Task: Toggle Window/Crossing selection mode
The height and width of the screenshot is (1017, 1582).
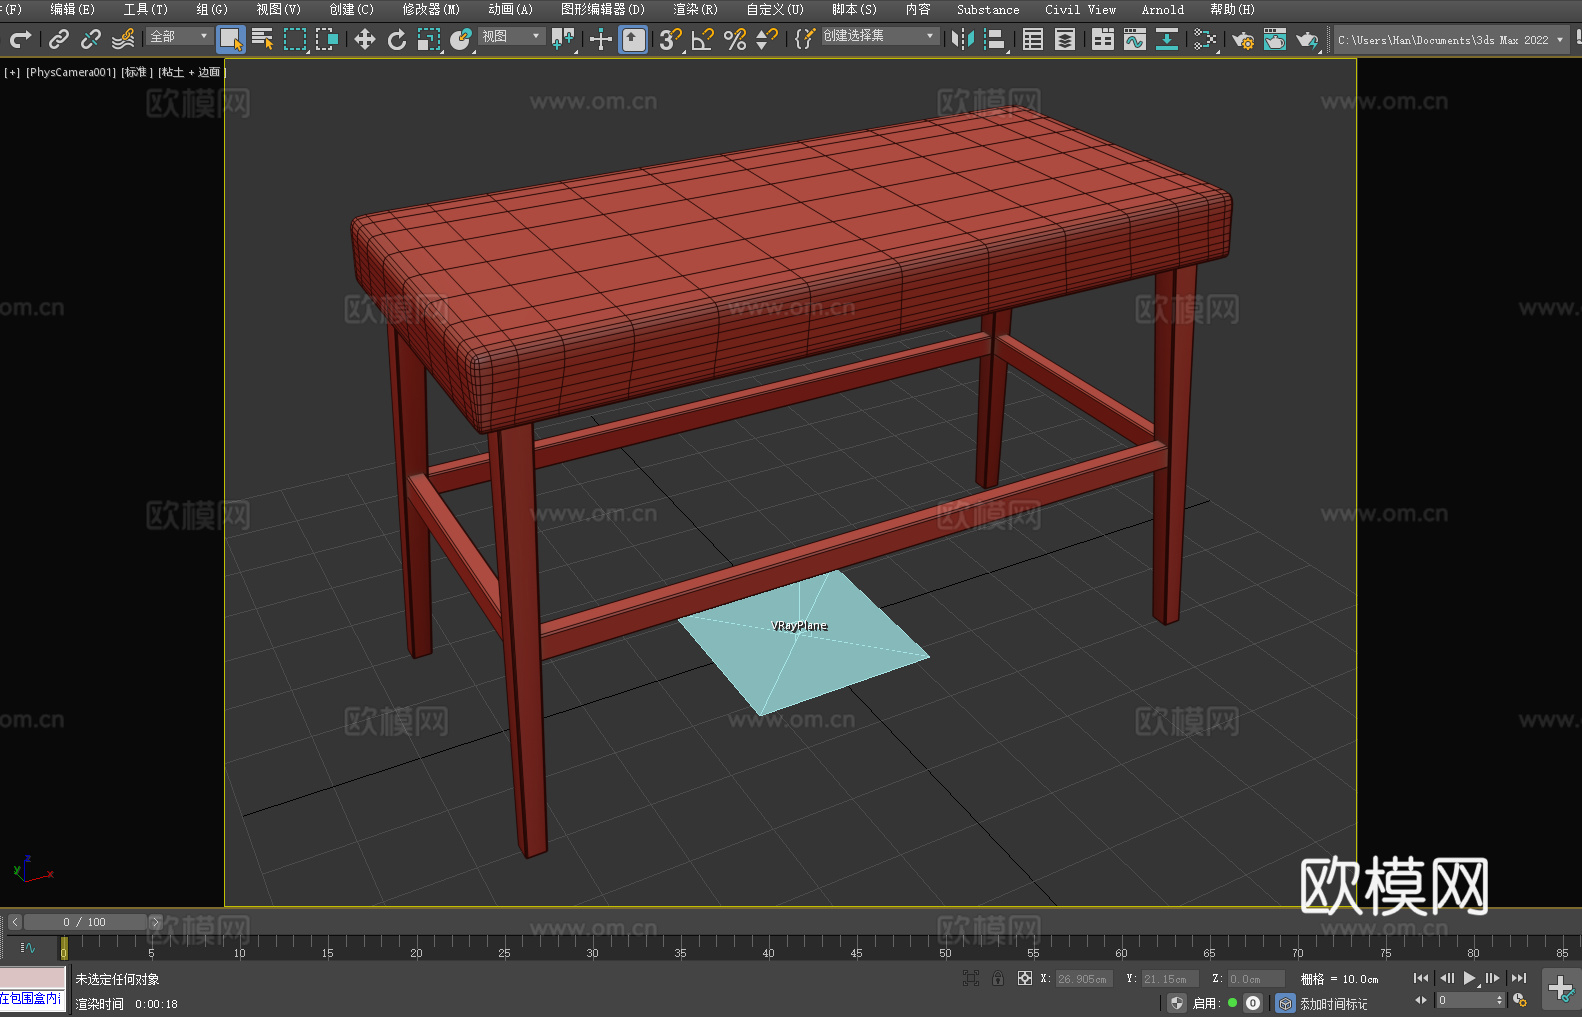Action: coord(327,39)
